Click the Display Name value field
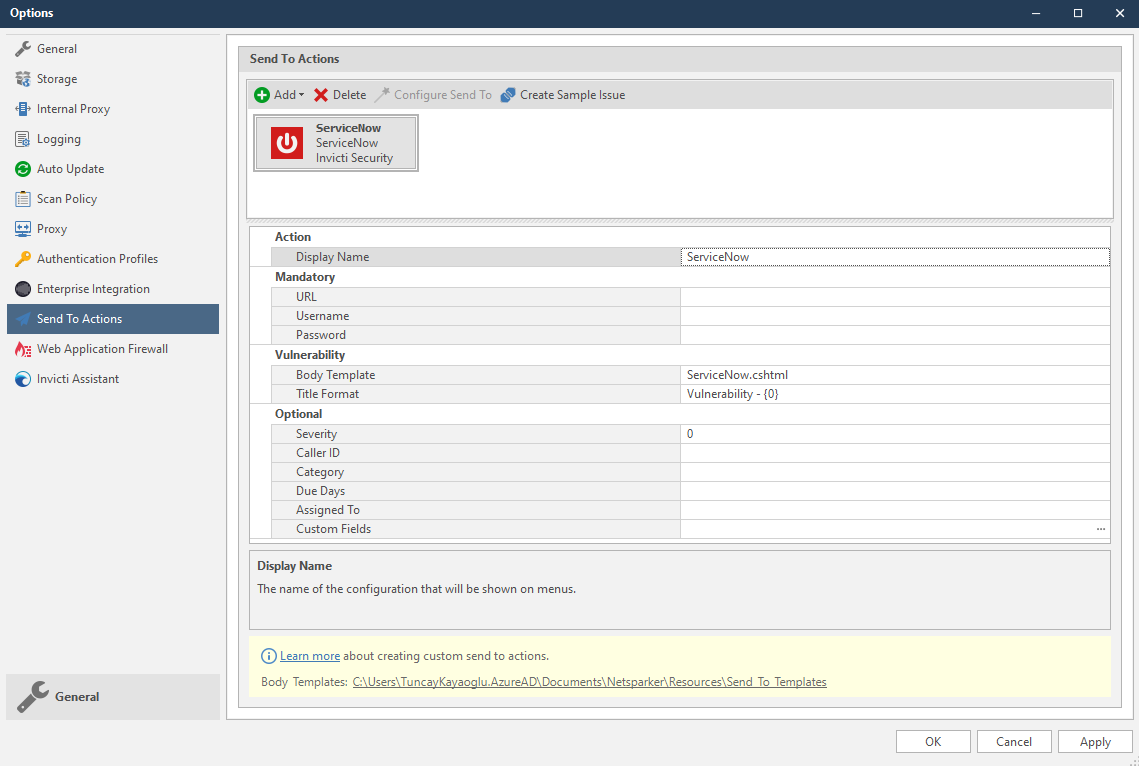The height and width of the screenshot is (766, 1139). pos(895,257)
